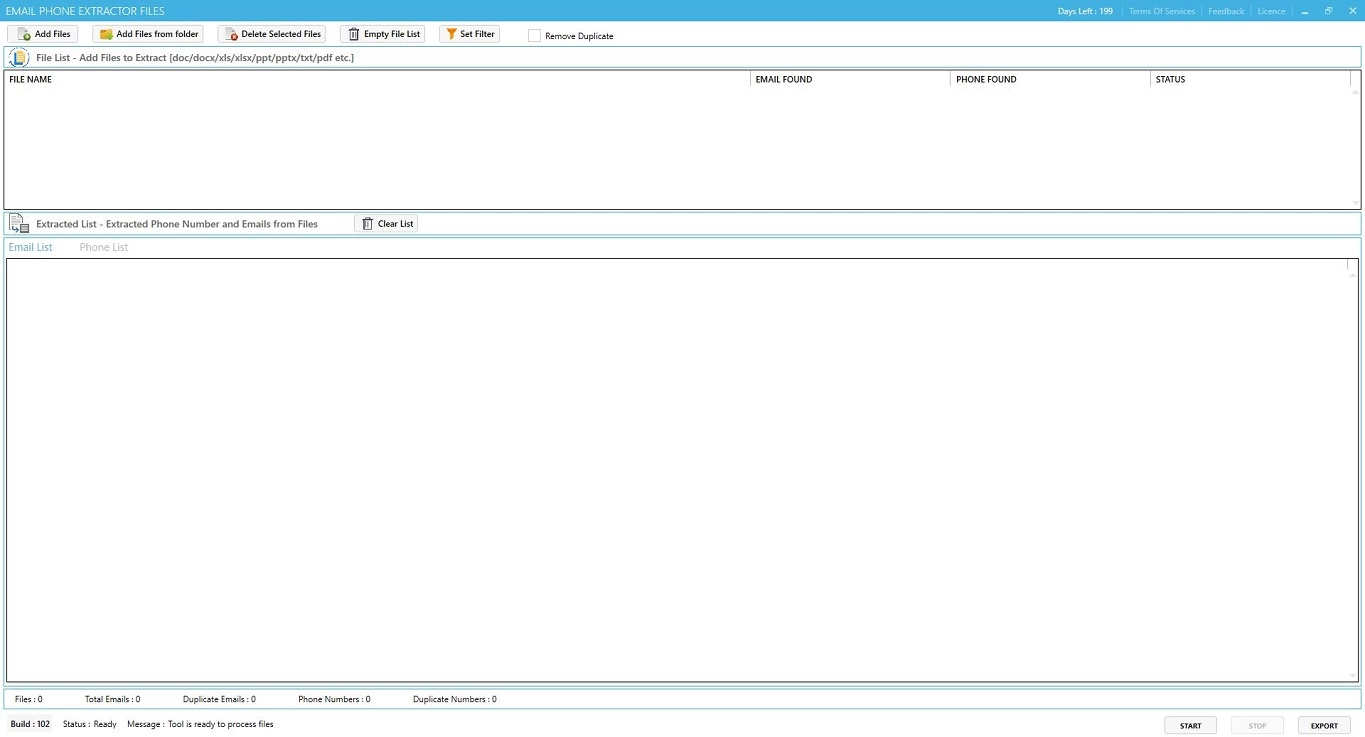
Task: Click the extracted list scrollbar down arrow
Action: click(1353, 676)
